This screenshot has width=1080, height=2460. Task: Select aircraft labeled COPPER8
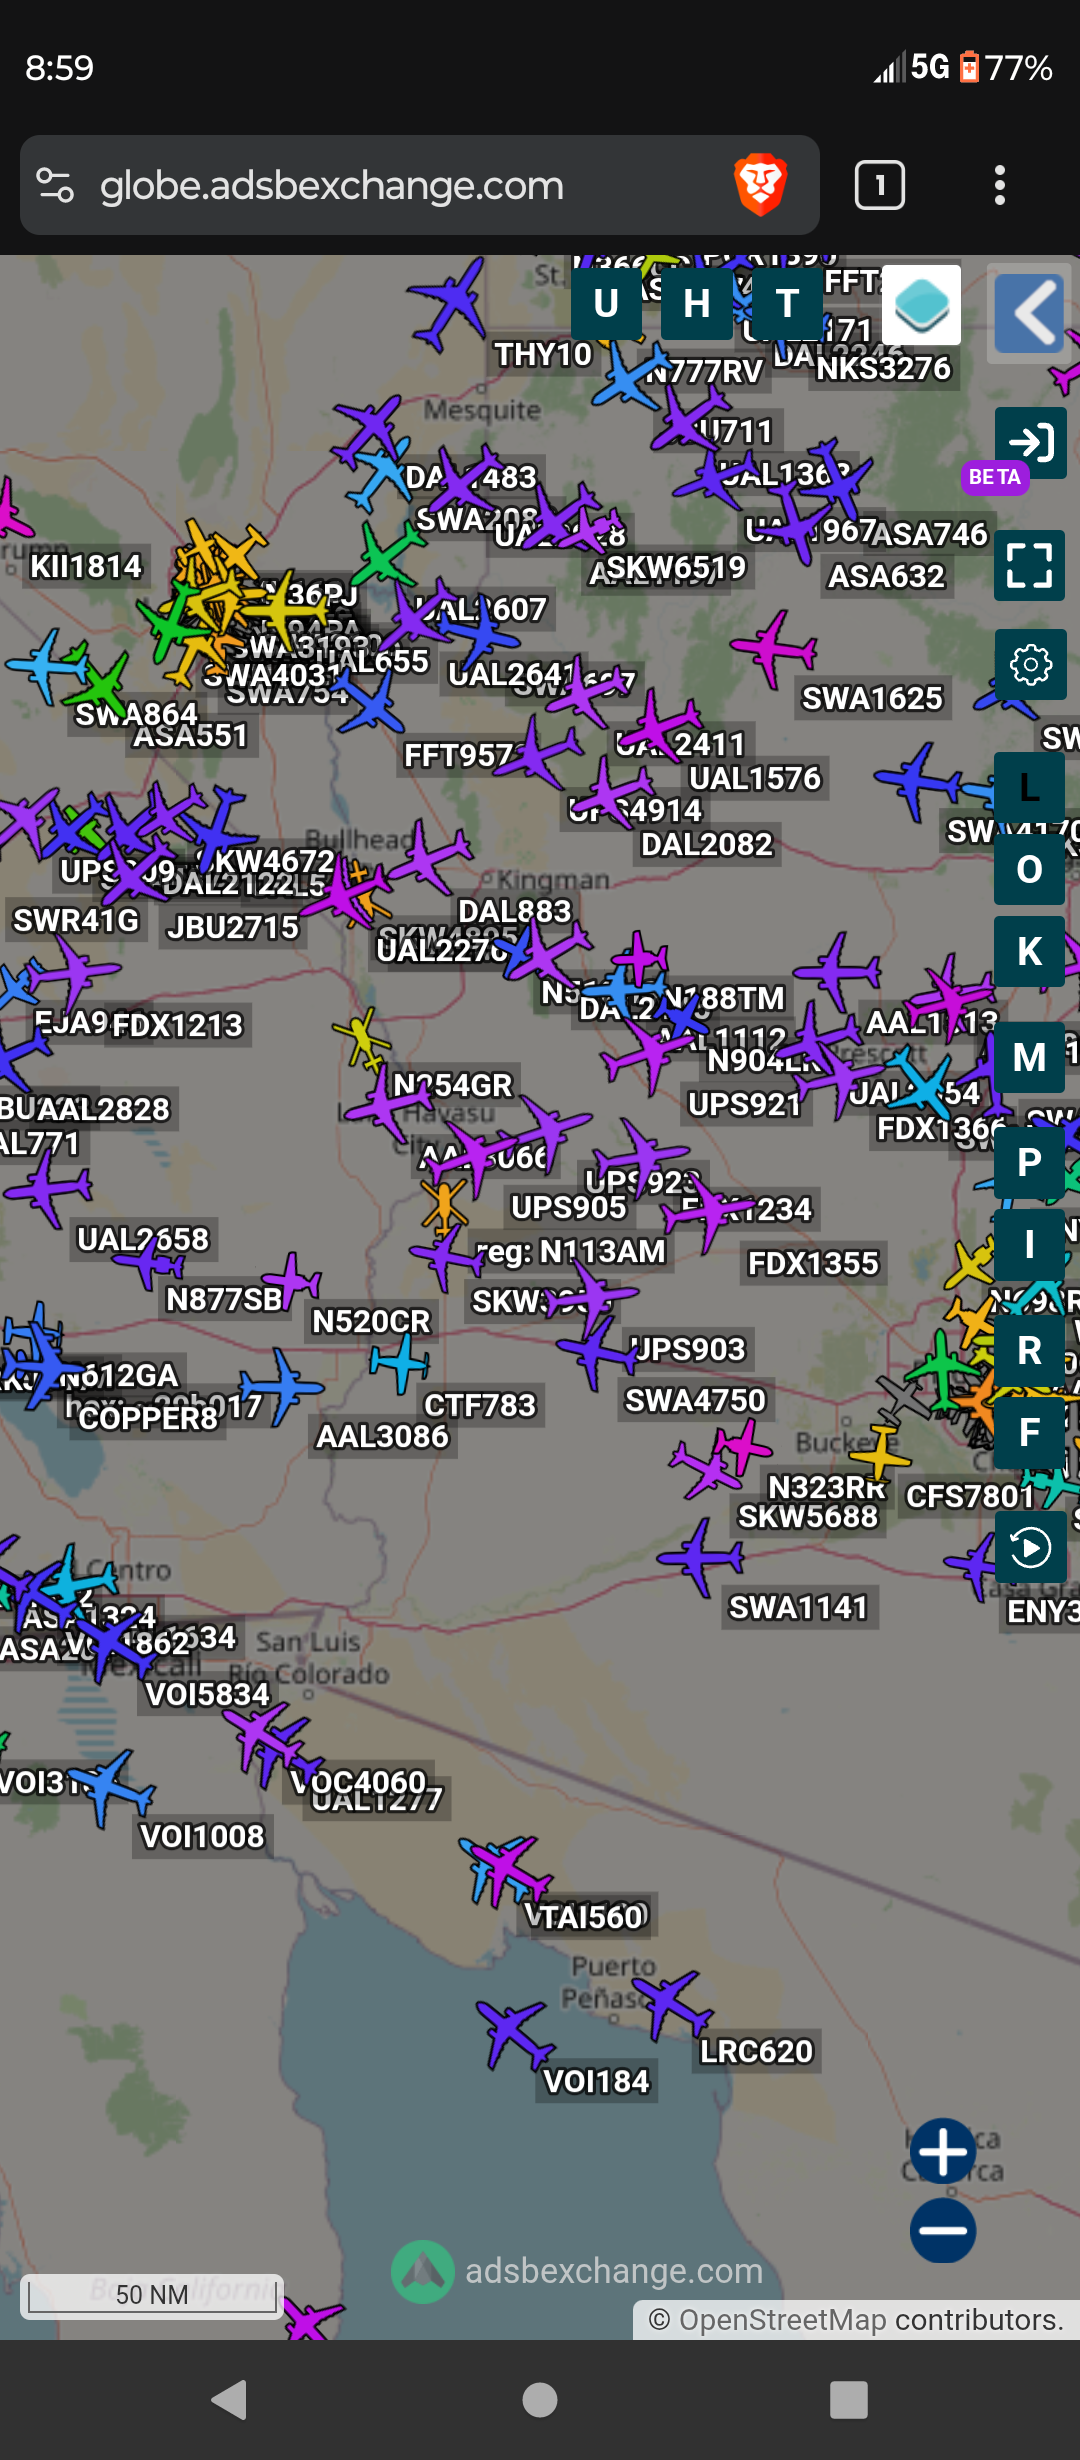pos(40,1366)
